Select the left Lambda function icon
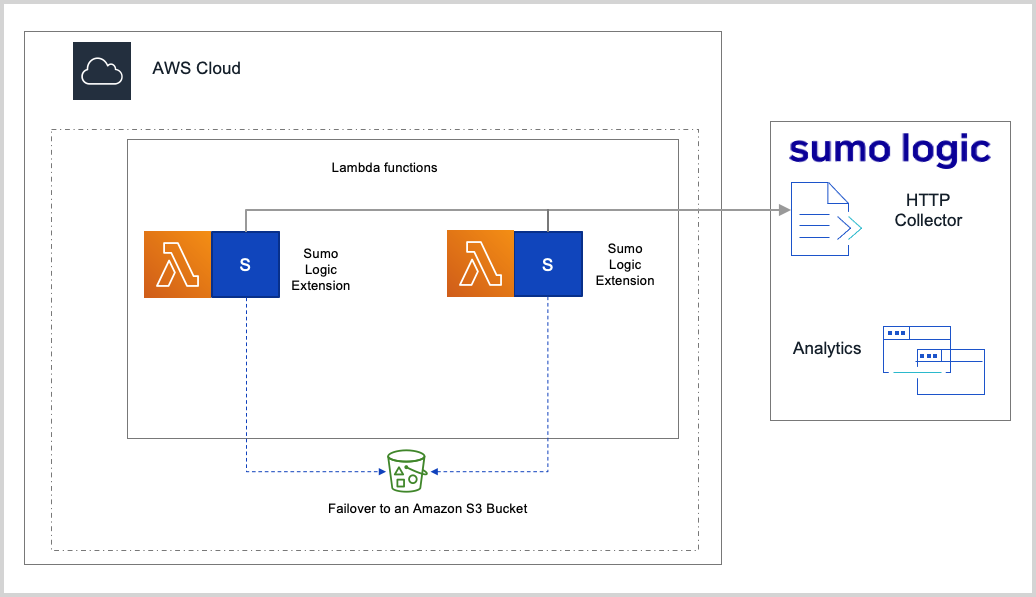The image size is (1036, 597). point(177,264)
